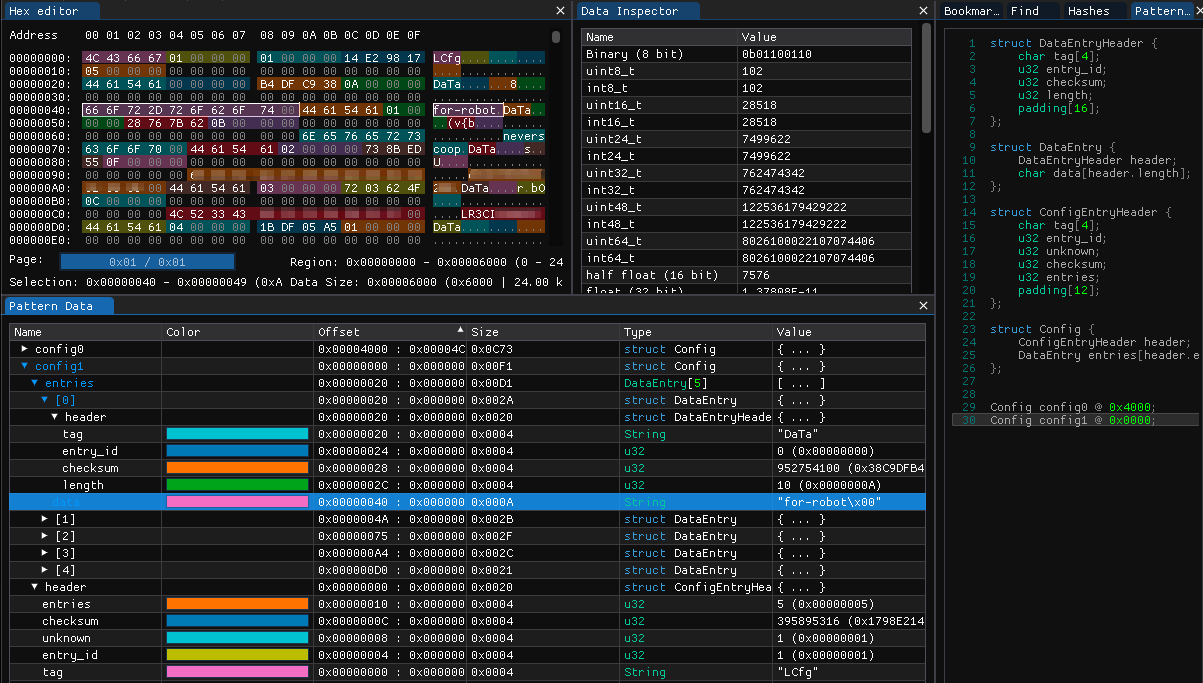
Task: Sort by the Name column header in Pattern Data
Action: pyautogui.click(x=85, y=332)
